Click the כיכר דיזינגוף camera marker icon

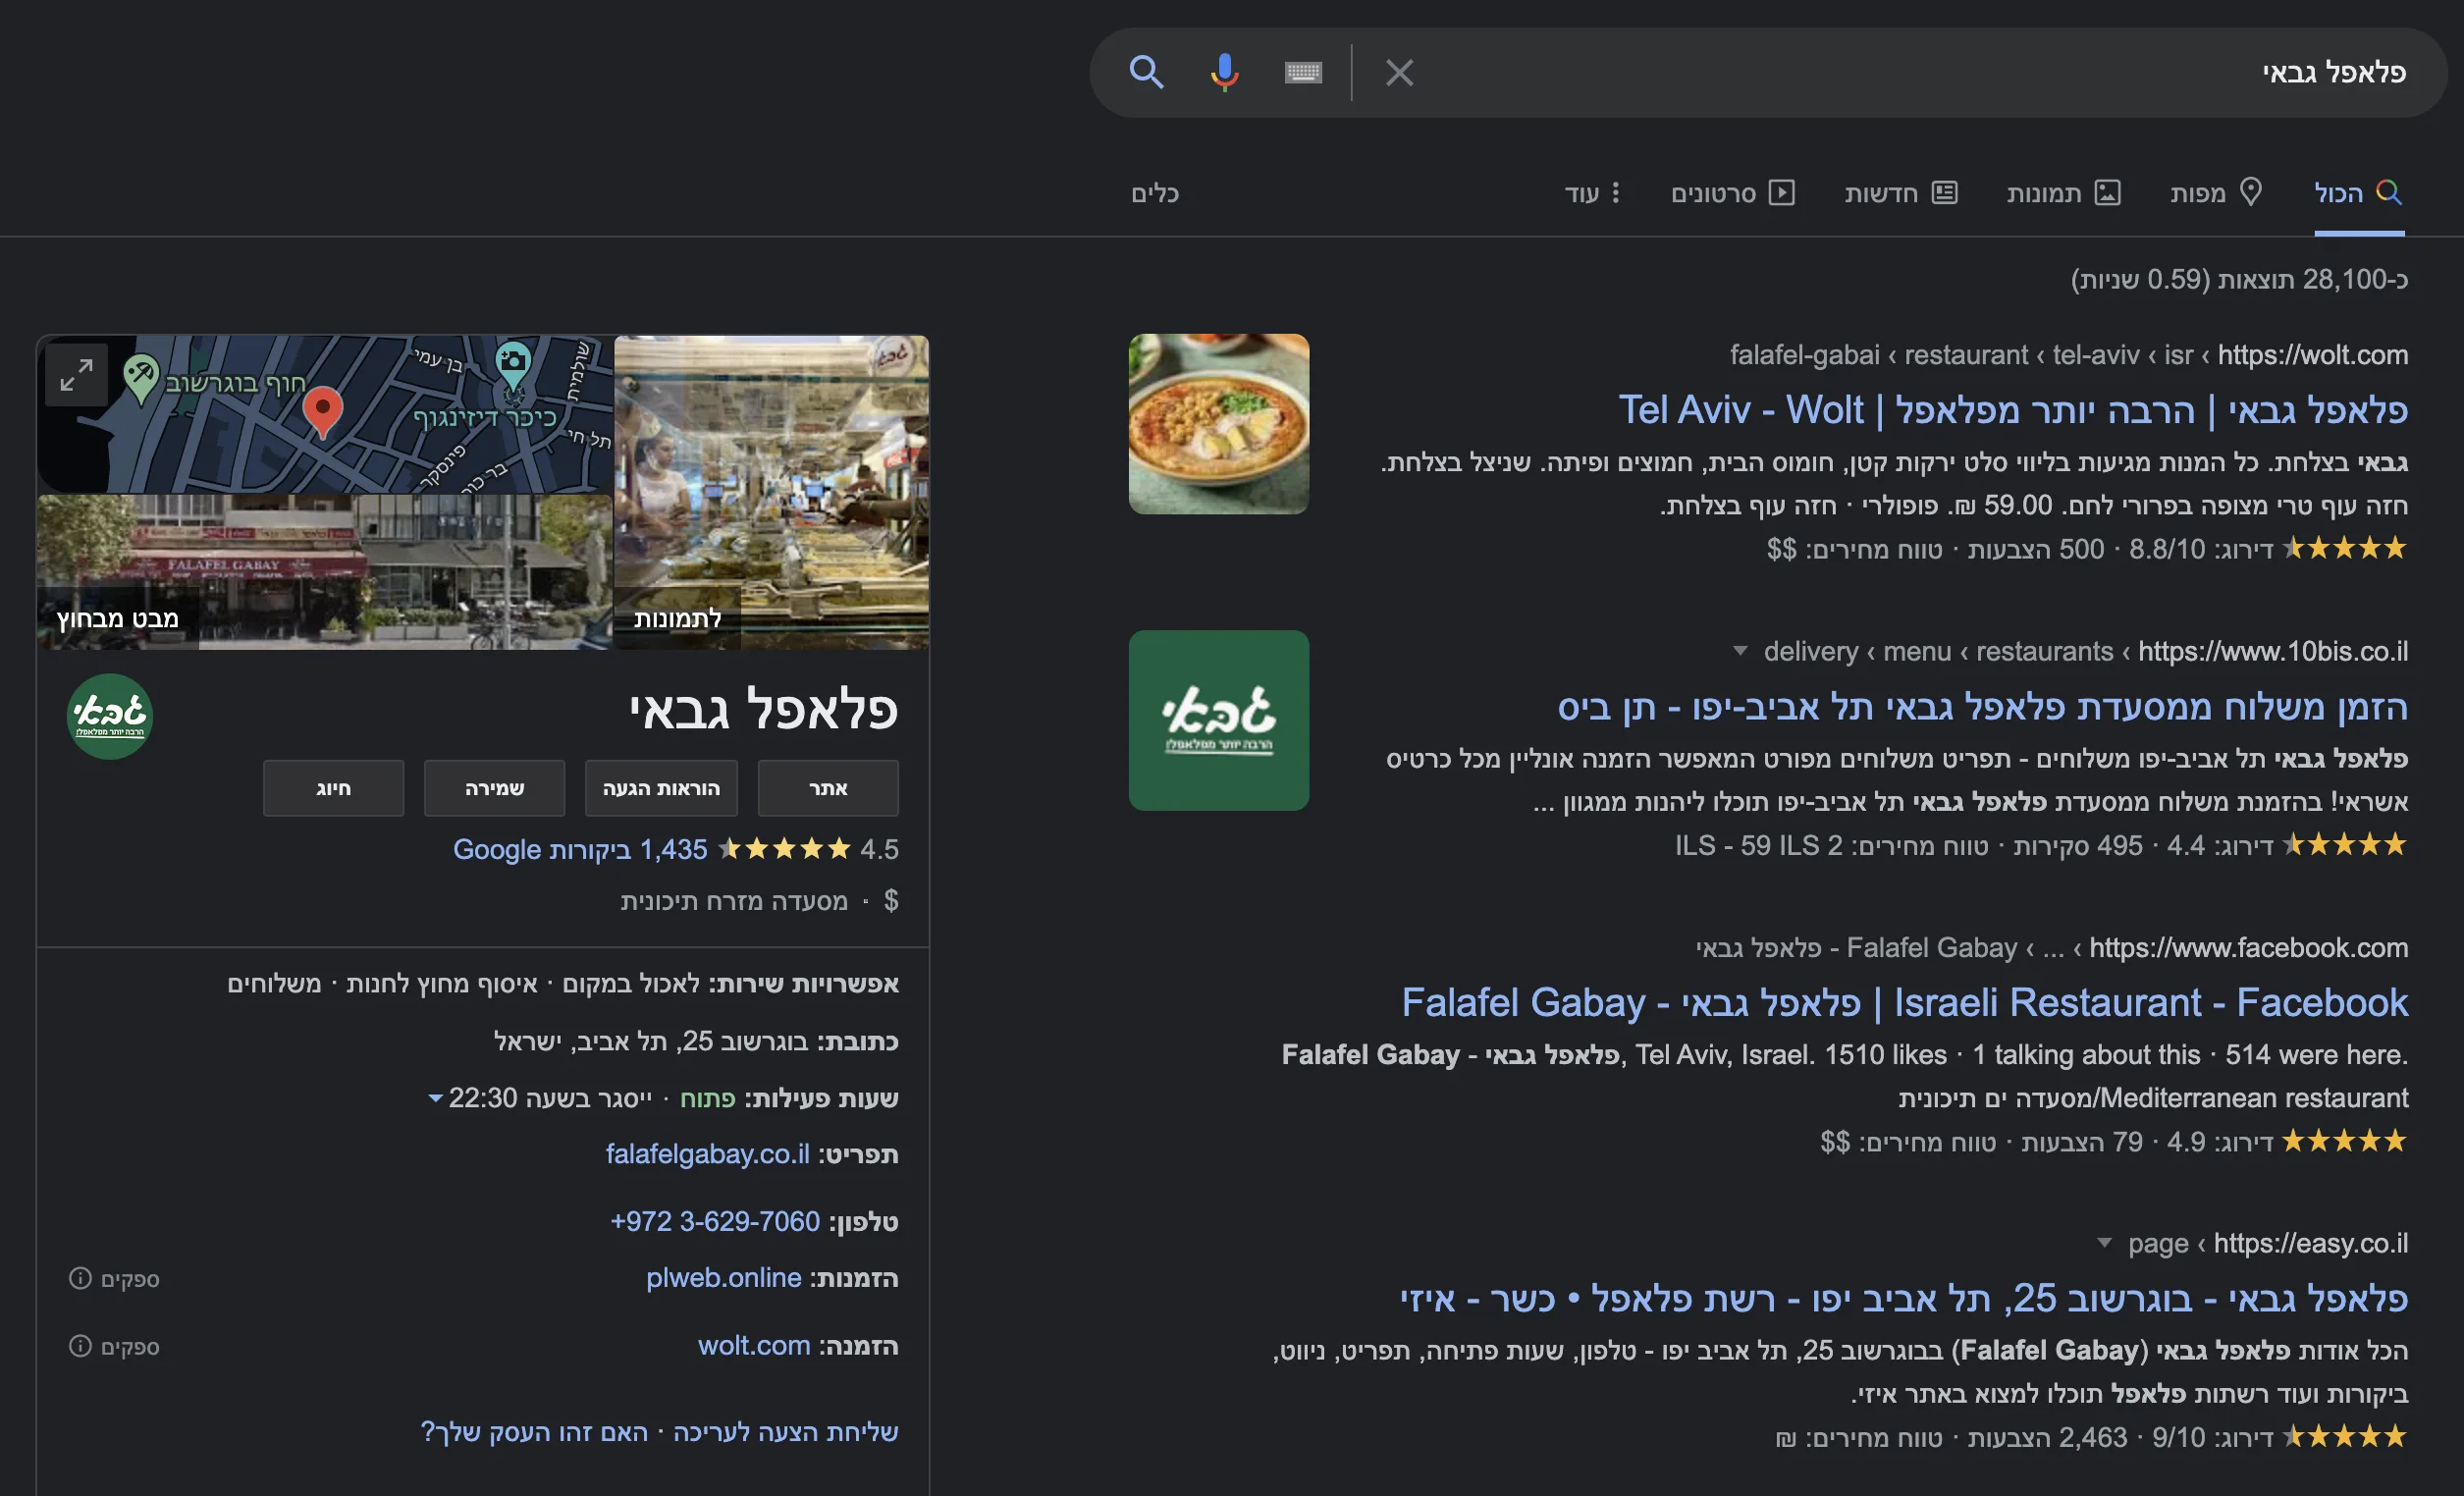click(513, 365)
